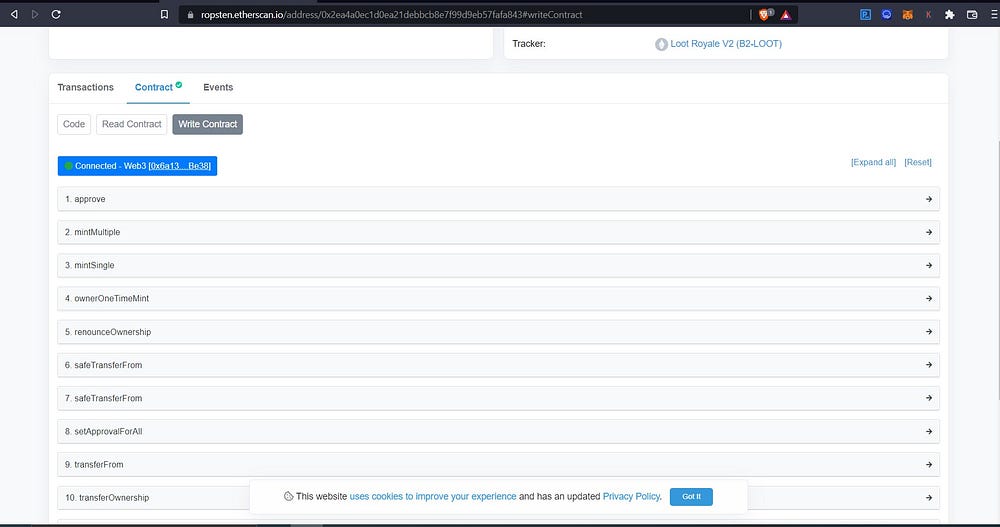Open the Events tab

pyautogui.click(x=218, y=87)
